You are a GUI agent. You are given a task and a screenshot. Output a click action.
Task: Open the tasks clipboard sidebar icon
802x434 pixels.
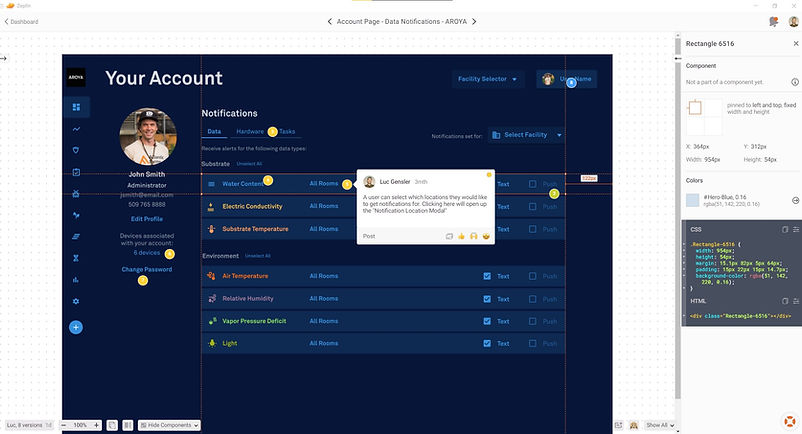pos(76,172)
